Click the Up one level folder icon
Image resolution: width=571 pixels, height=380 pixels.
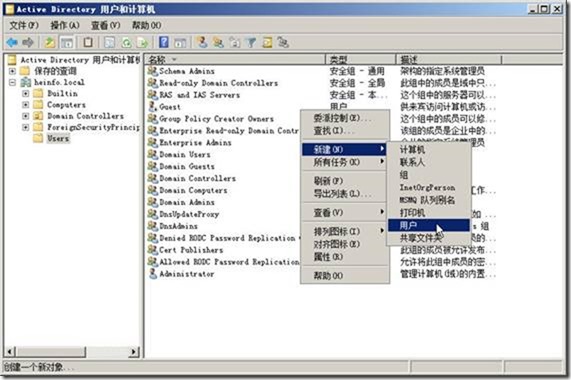pyautogui.click(x=50, y=43)
